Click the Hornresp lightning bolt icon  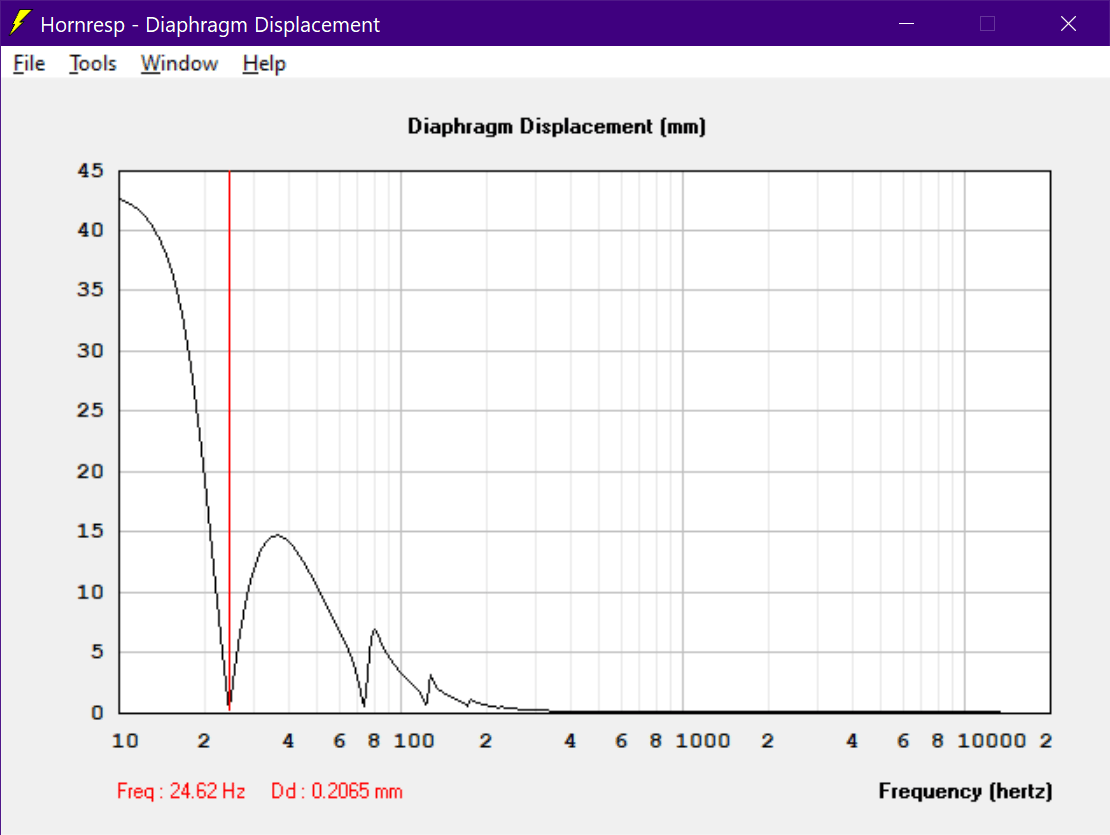point(21,23)
